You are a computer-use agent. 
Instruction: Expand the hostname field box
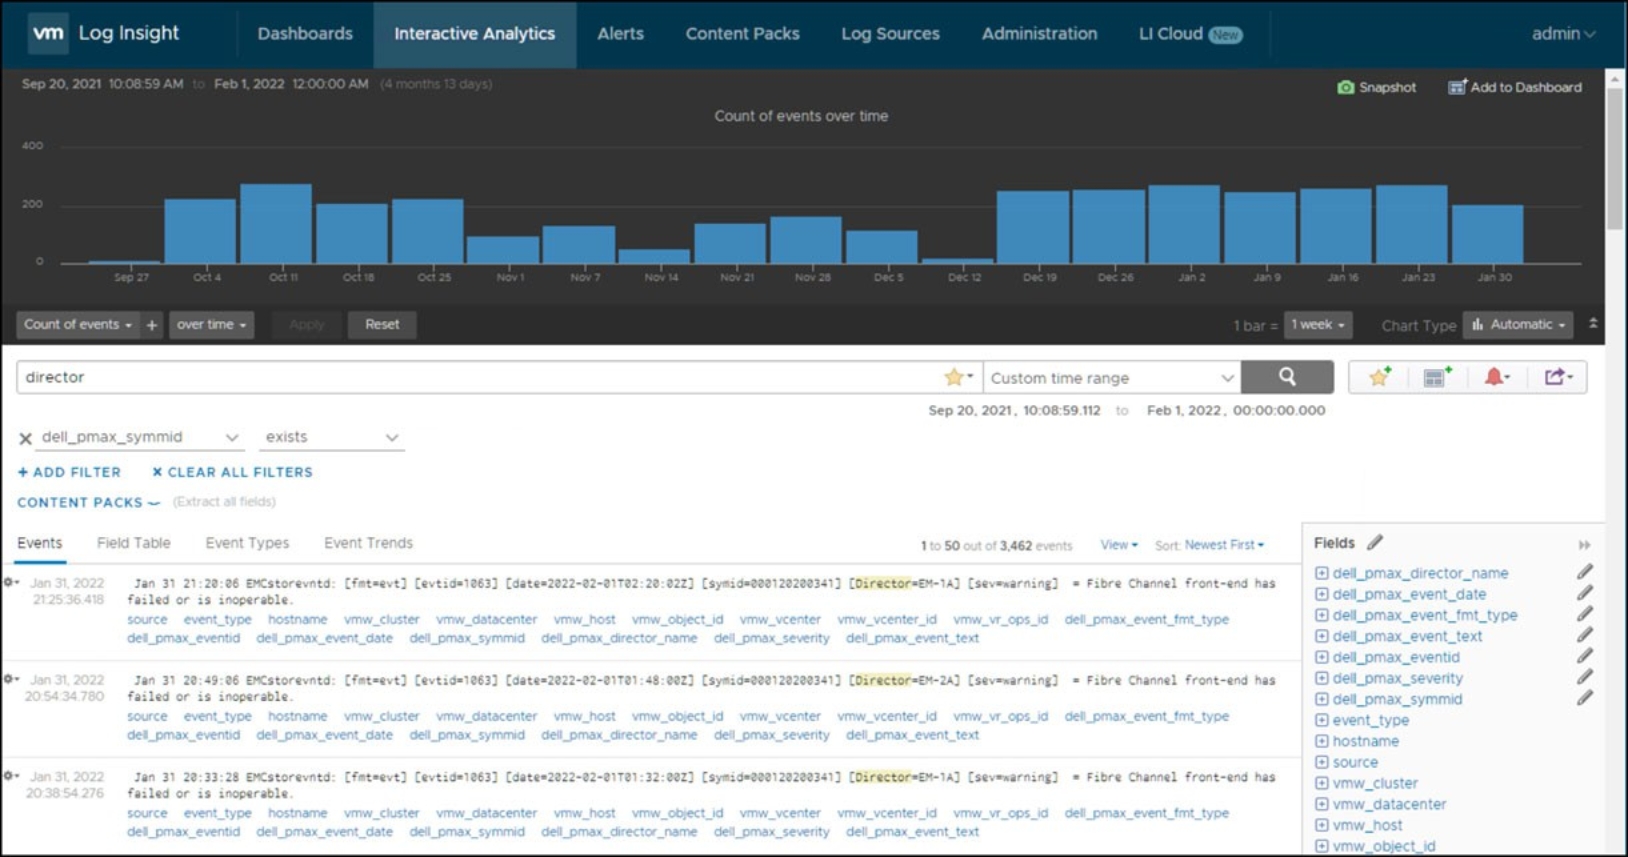tap(1322, 741)
